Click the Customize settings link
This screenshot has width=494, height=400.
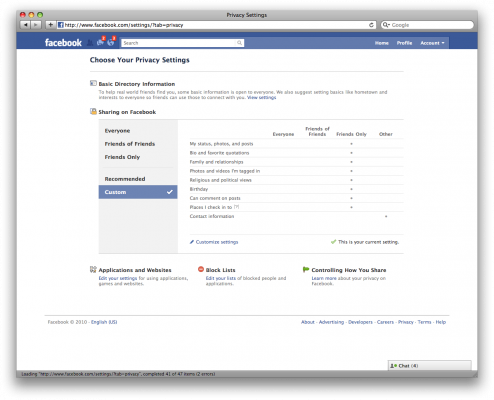[x=217, y=242]
